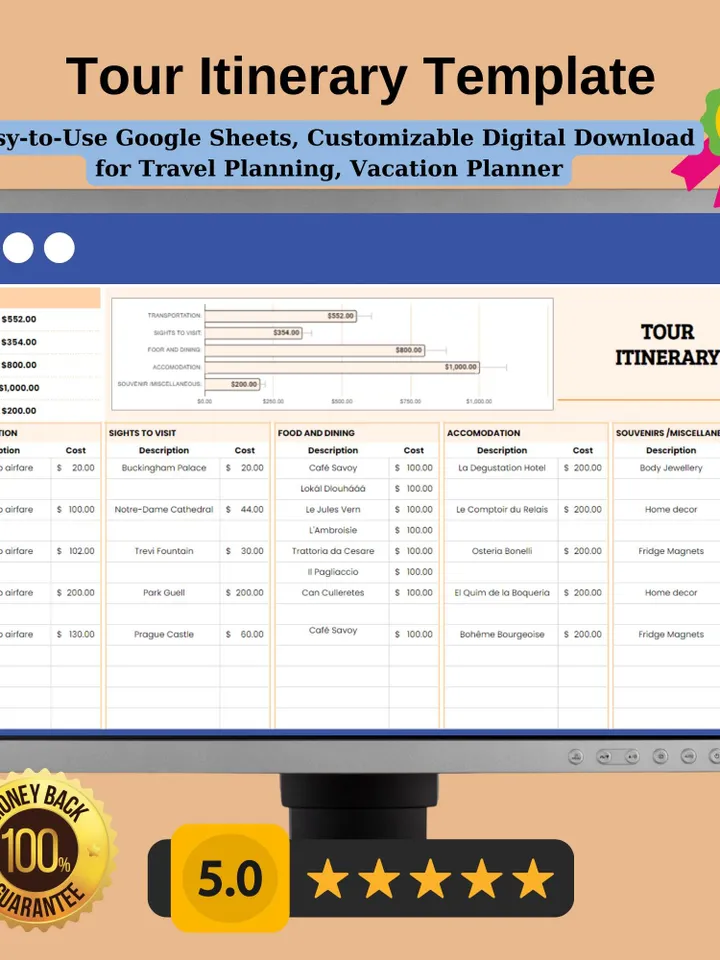Screen dimensions: 720x960
Task: Click the monitor's round button right of the double pill
Action: [660, 757]
